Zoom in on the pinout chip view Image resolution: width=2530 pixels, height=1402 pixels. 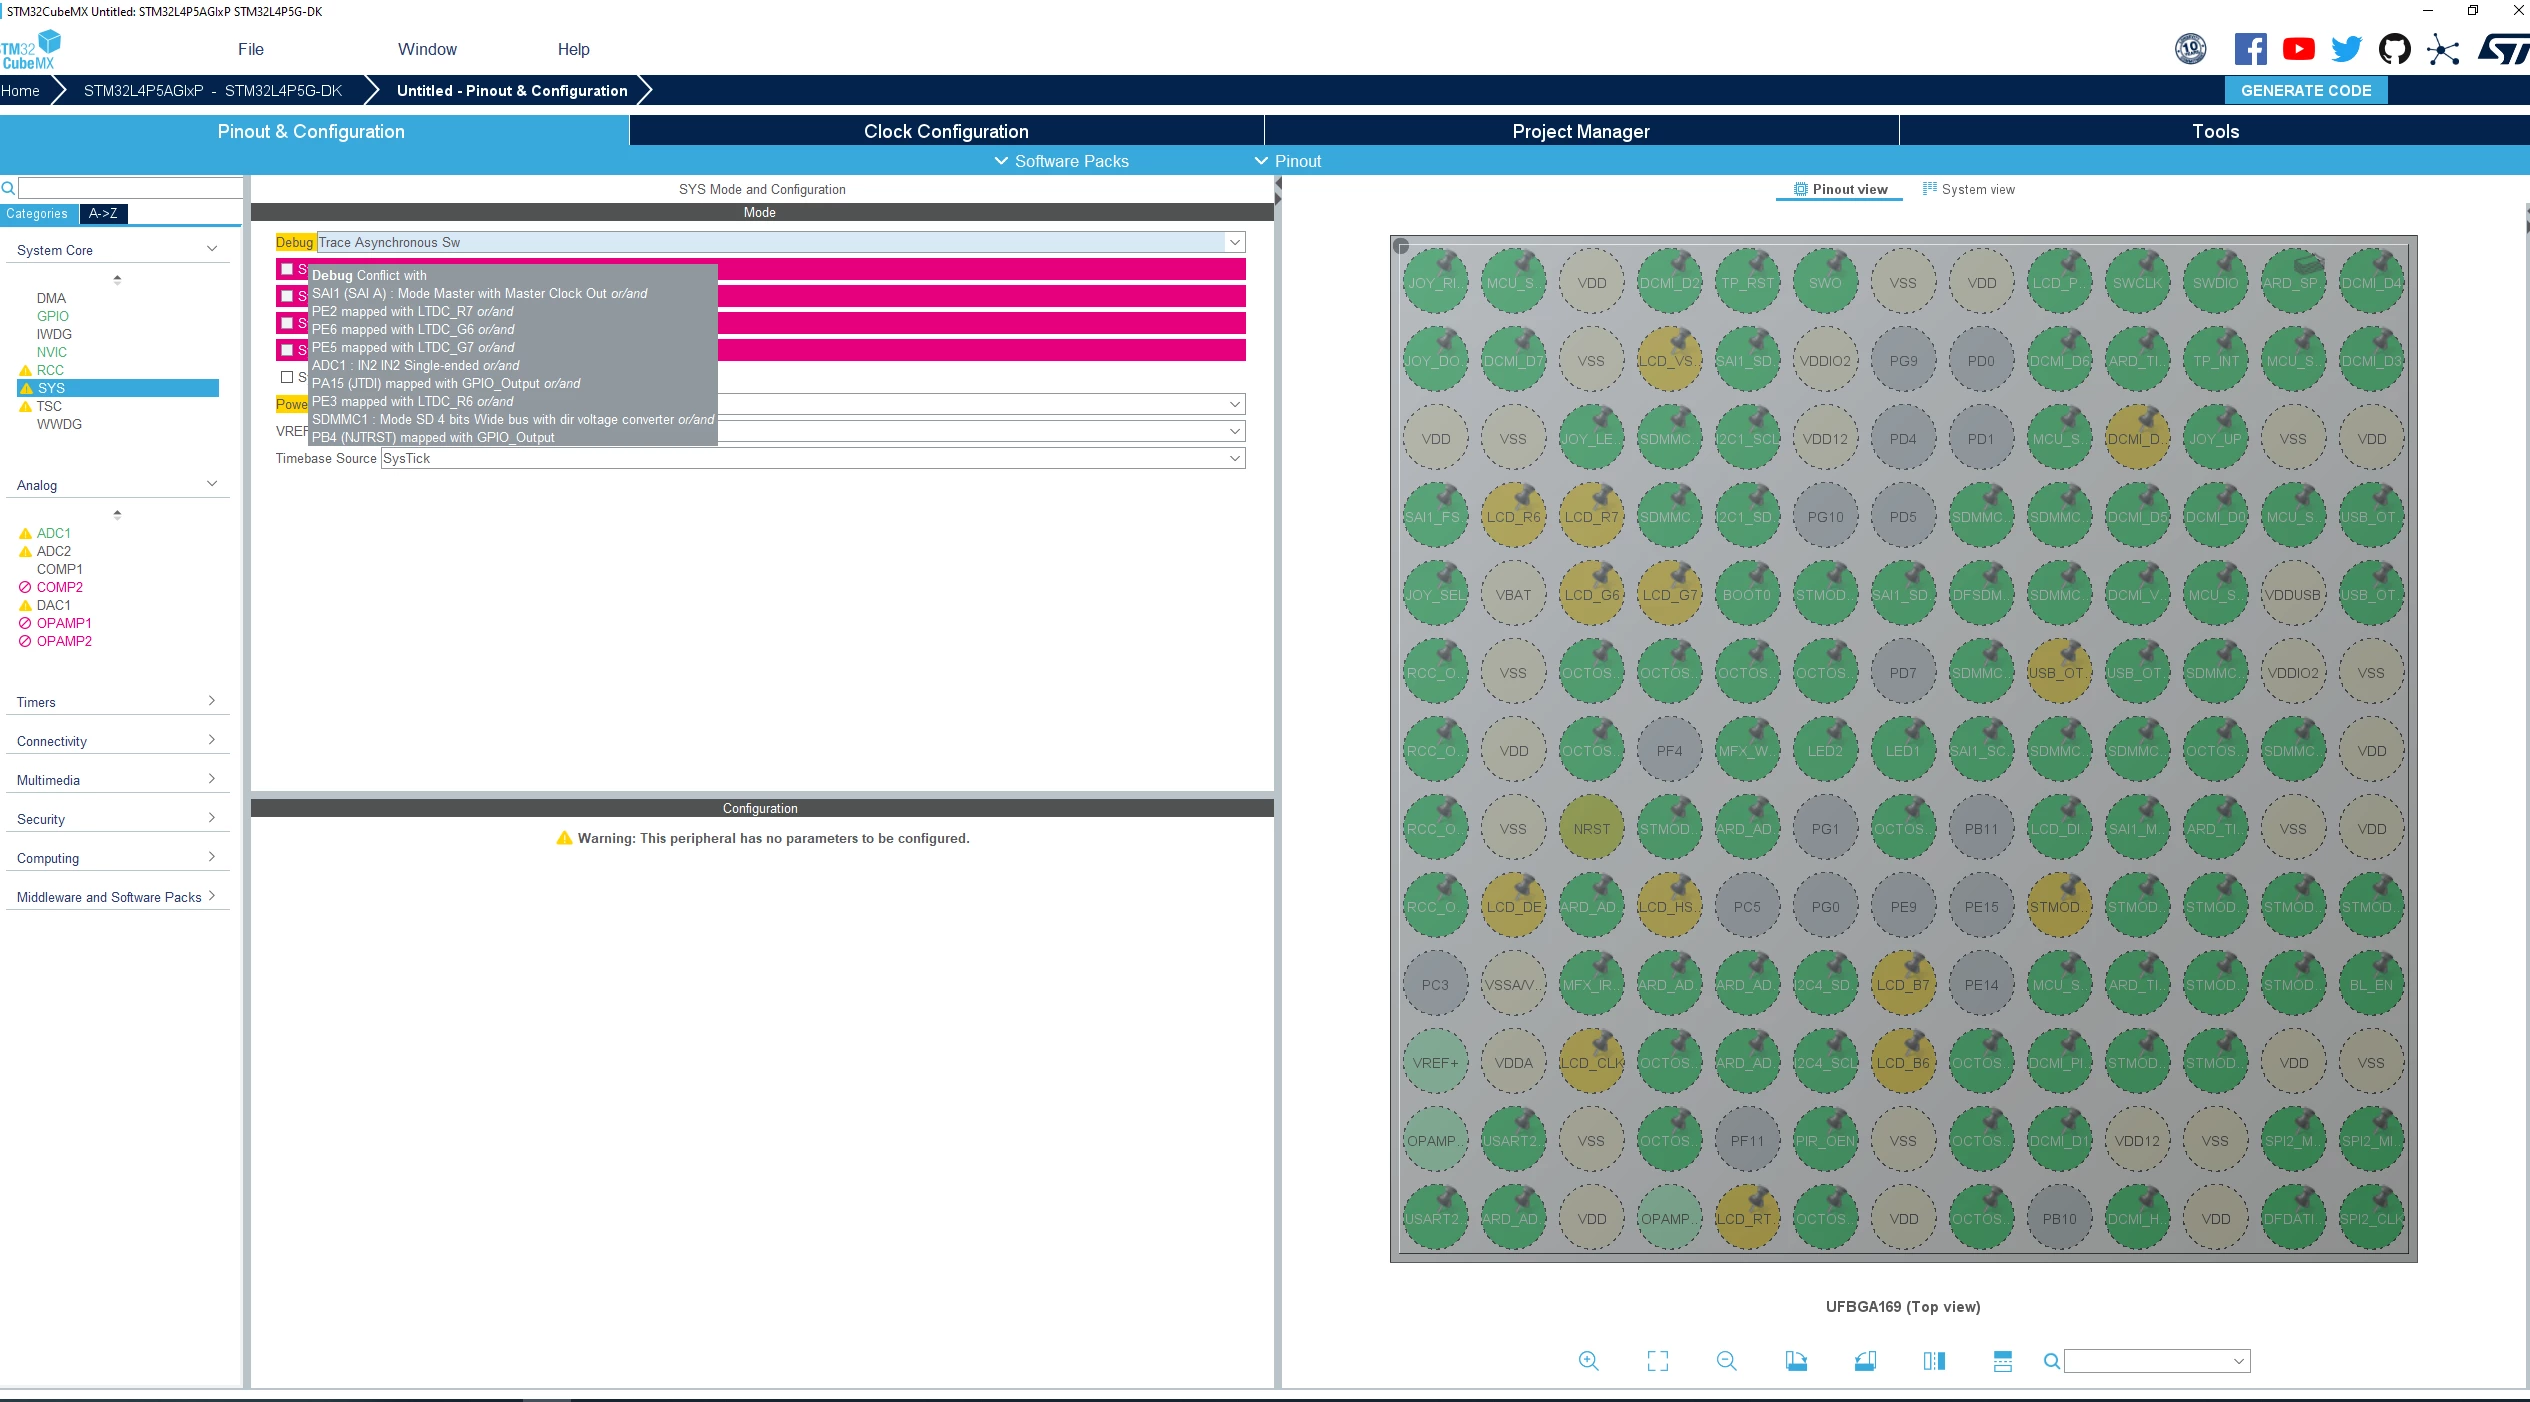[1588, 1360]
